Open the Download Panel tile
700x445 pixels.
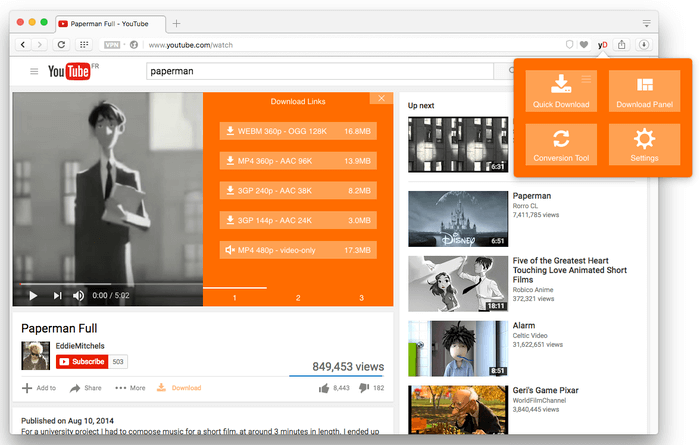pos(644,90)
